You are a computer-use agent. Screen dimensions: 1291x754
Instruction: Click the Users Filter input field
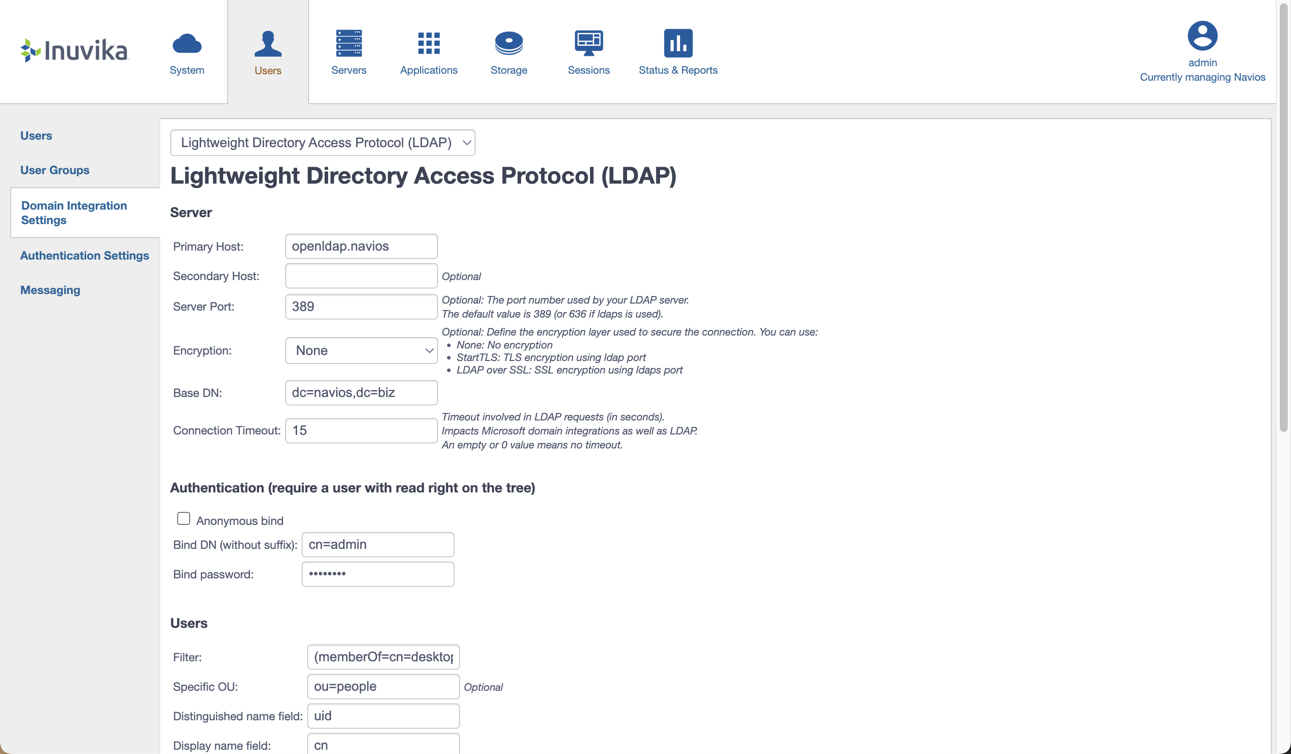tap(383, 657)
